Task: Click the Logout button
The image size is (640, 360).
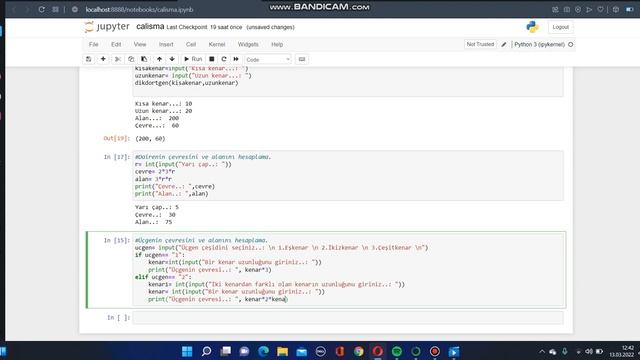Action: [x=560, y=27]
